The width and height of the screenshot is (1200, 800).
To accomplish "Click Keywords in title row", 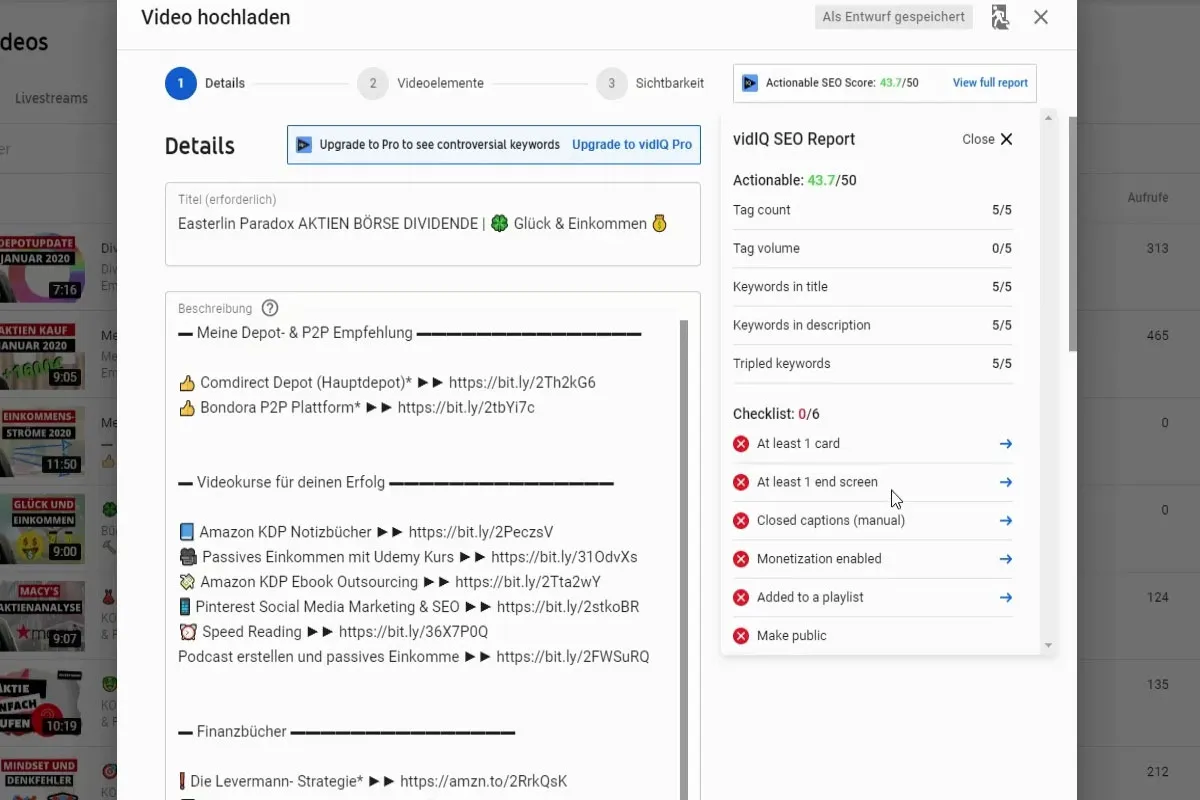I will (873, 287).
